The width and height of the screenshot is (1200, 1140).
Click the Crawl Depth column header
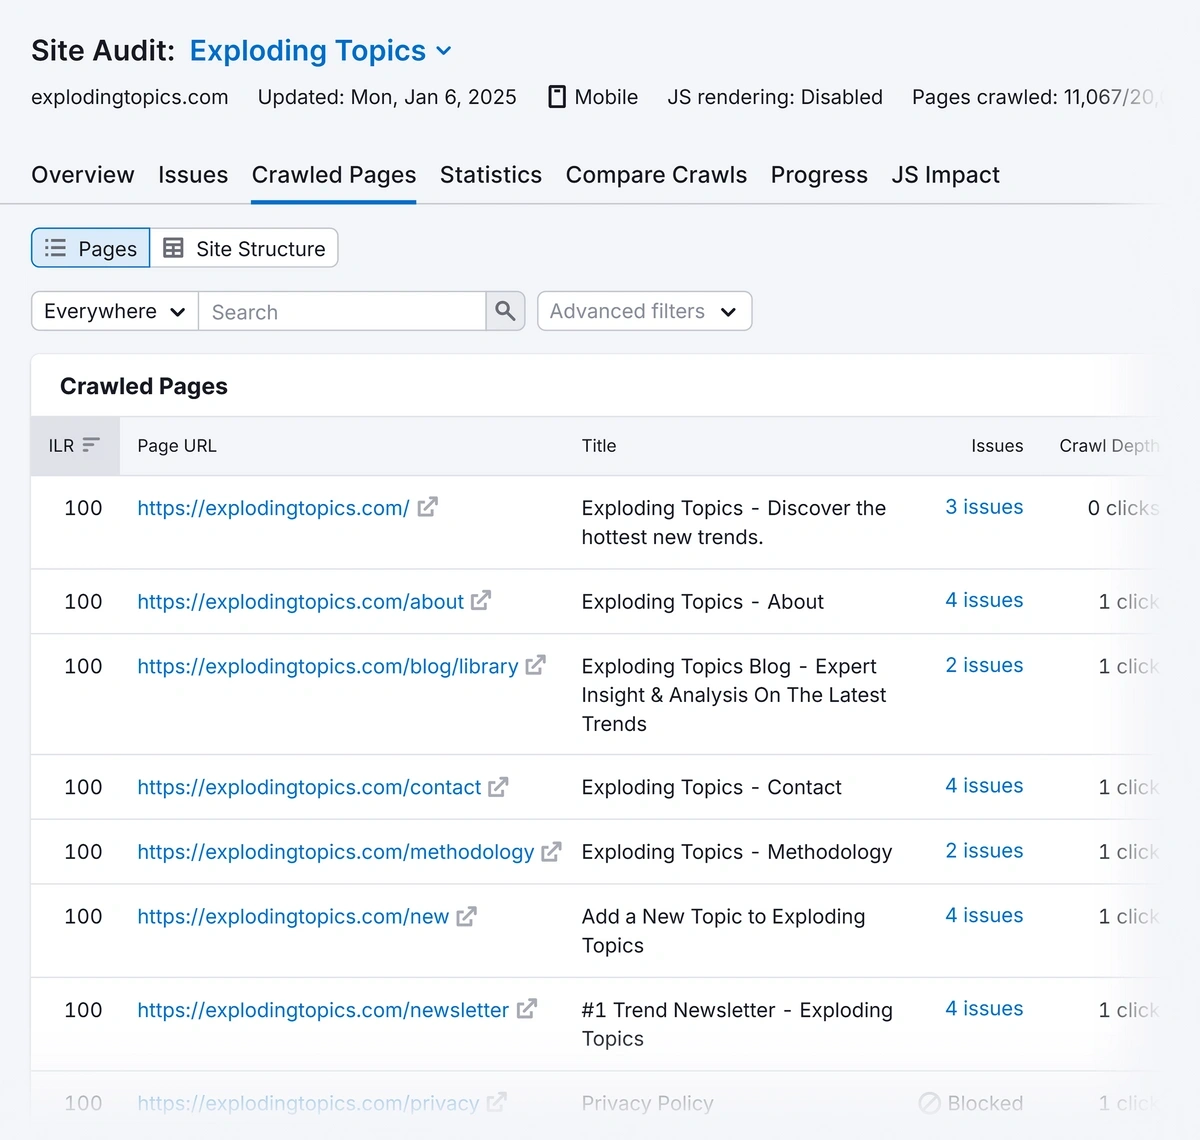click(x=1109, y=446)
